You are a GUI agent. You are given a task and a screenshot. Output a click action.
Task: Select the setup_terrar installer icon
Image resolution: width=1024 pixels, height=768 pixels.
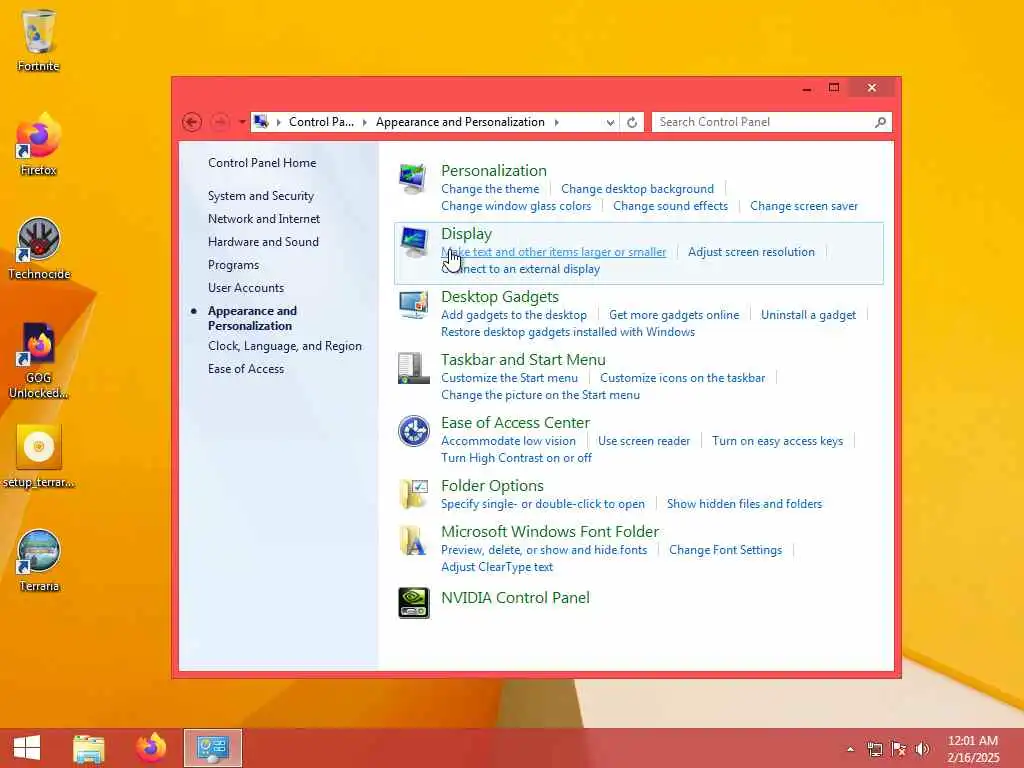39,456
